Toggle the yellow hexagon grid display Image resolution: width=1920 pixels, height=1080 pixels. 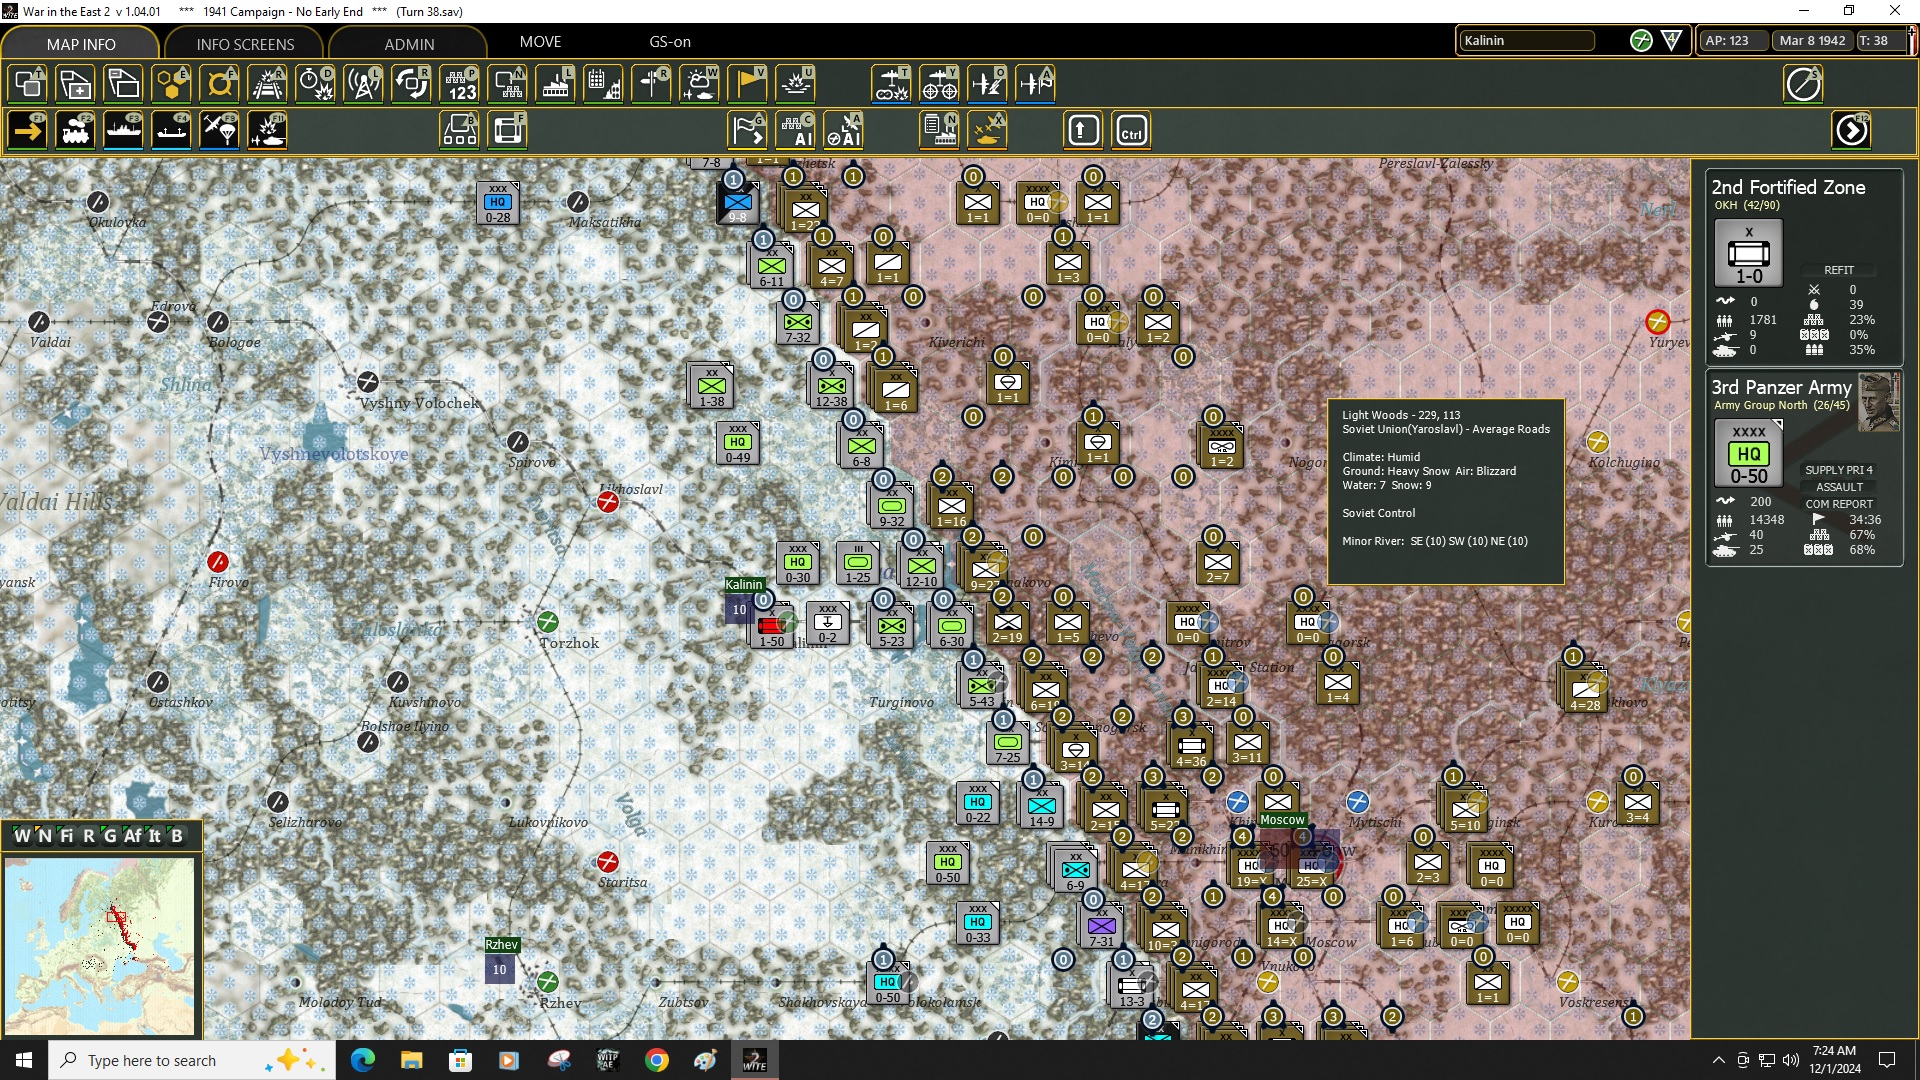[x=172, y=84]
